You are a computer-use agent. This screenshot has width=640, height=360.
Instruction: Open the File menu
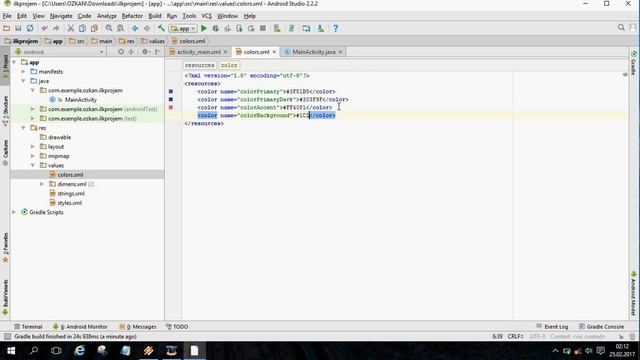pos(7,16)
